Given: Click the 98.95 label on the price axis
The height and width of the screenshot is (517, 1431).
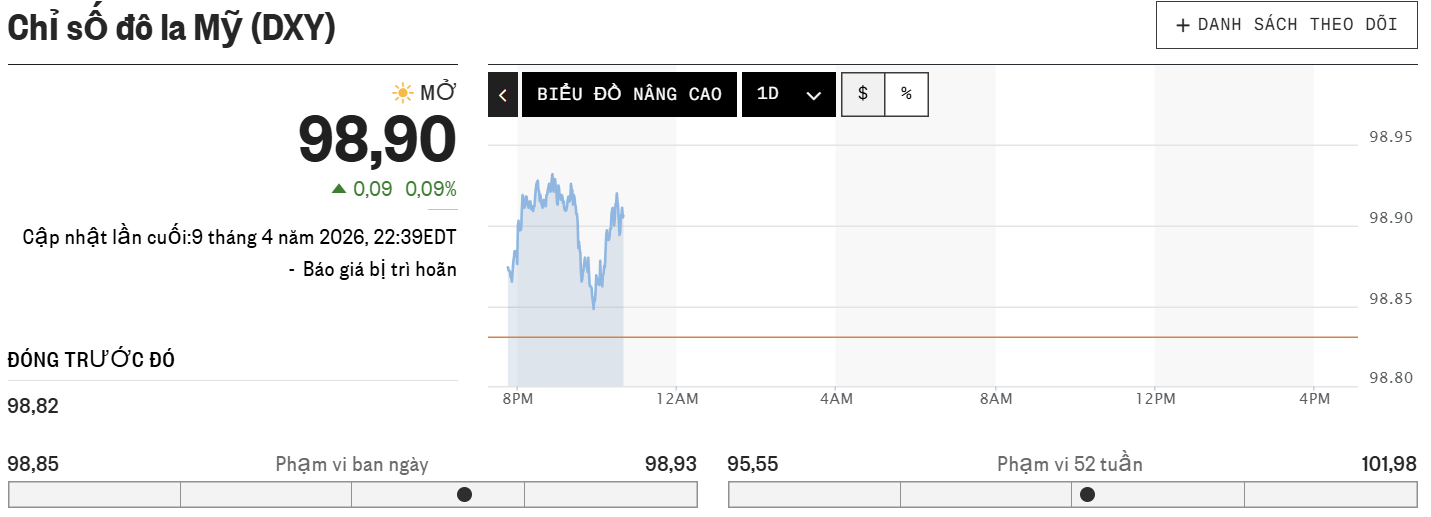Looking at the screenshot, I should 1390,137.
